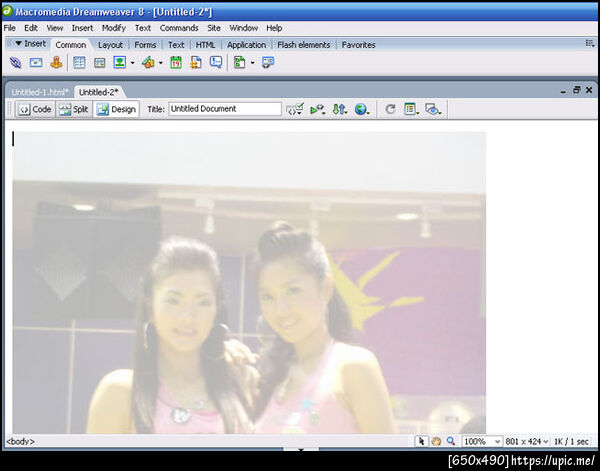Click the photo in the design area
The width and height of the screenshot is (600, 471).
click(249, 283)
